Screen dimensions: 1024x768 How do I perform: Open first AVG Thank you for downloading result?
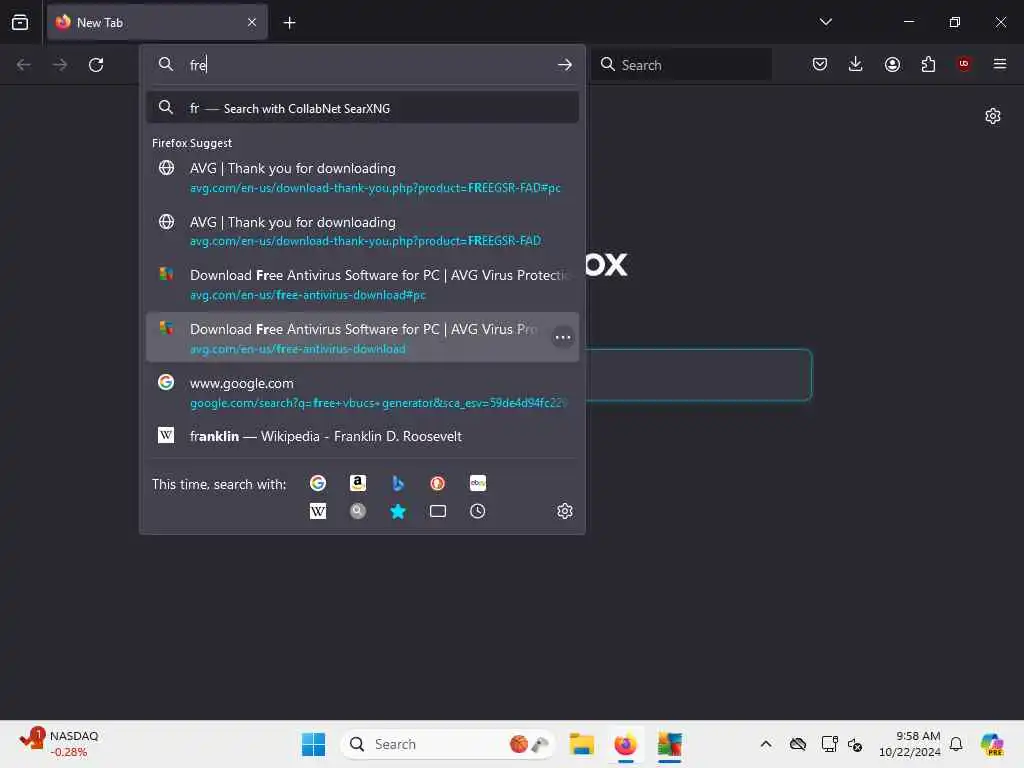(x=362, y=178)
